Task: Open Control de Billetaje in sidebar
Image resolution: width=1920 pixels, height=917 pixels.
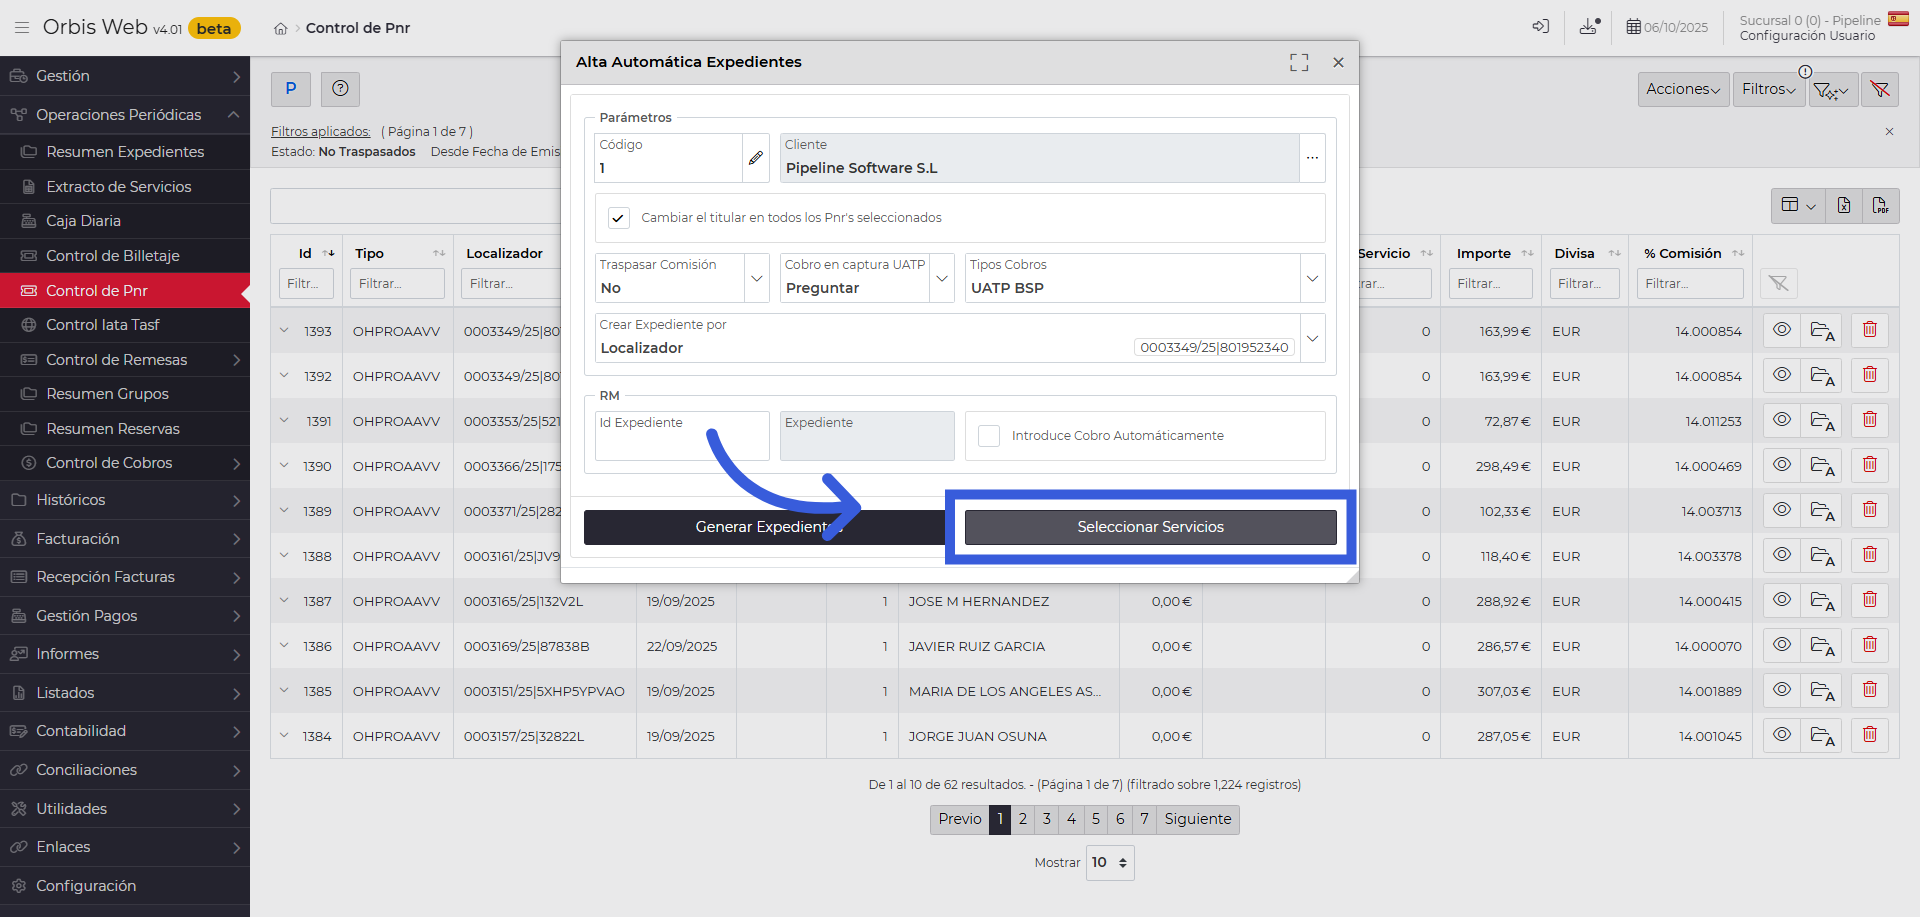Action: (x=113, y=256)
